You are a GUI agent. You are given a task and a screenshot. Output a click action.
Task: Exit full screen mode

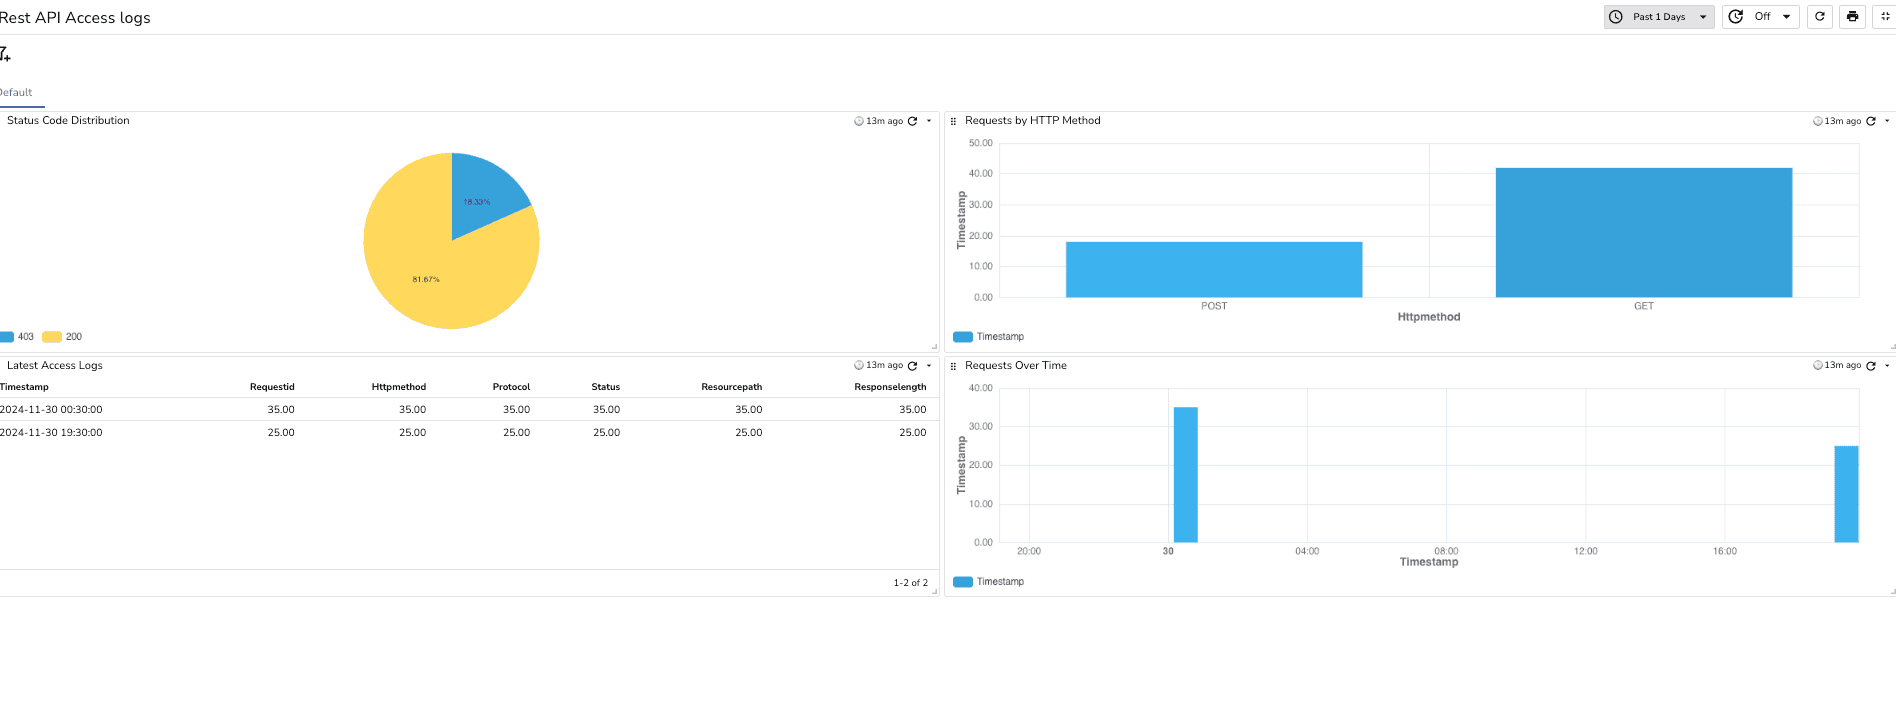pos(1885,17)
